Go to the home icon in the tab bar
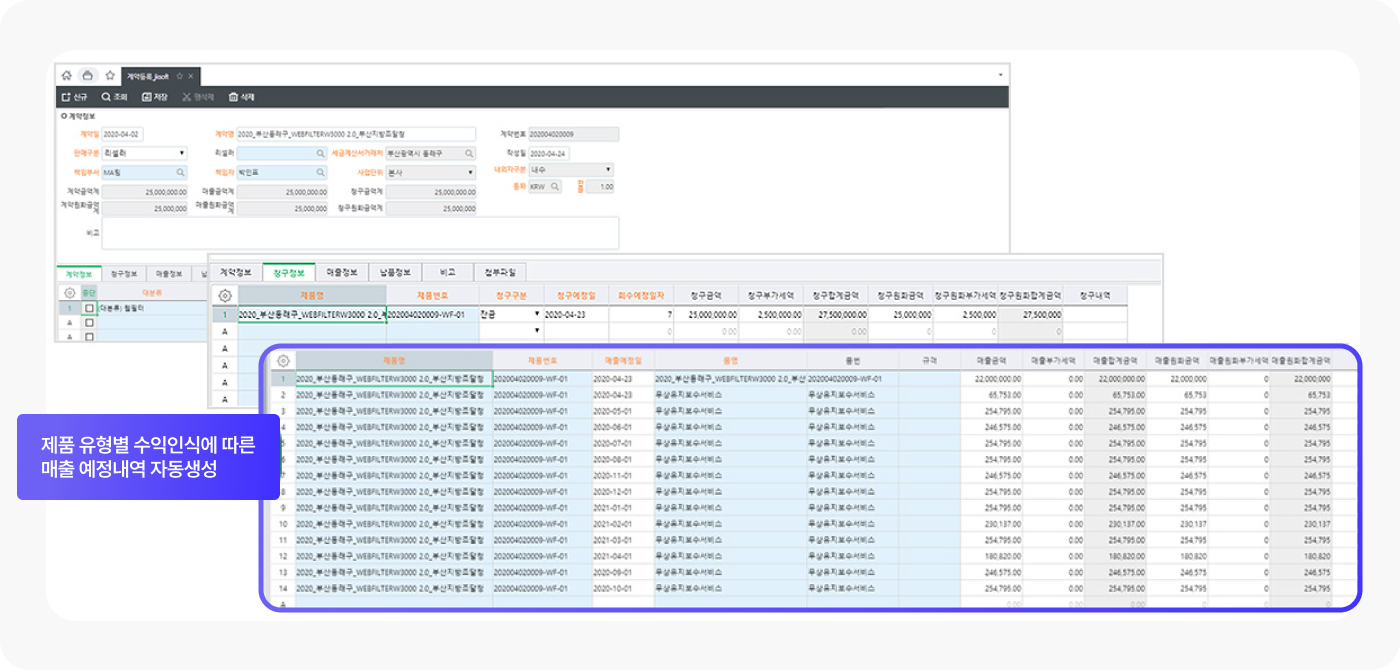The height and width of the screenshot is (670, 1400). pos(66,75)
